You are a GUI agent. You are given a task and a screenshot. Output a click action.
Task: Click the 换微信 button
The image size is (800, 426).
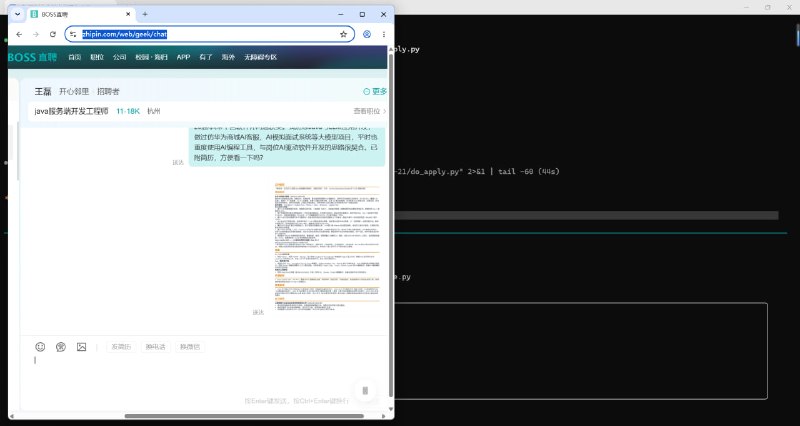190,347
